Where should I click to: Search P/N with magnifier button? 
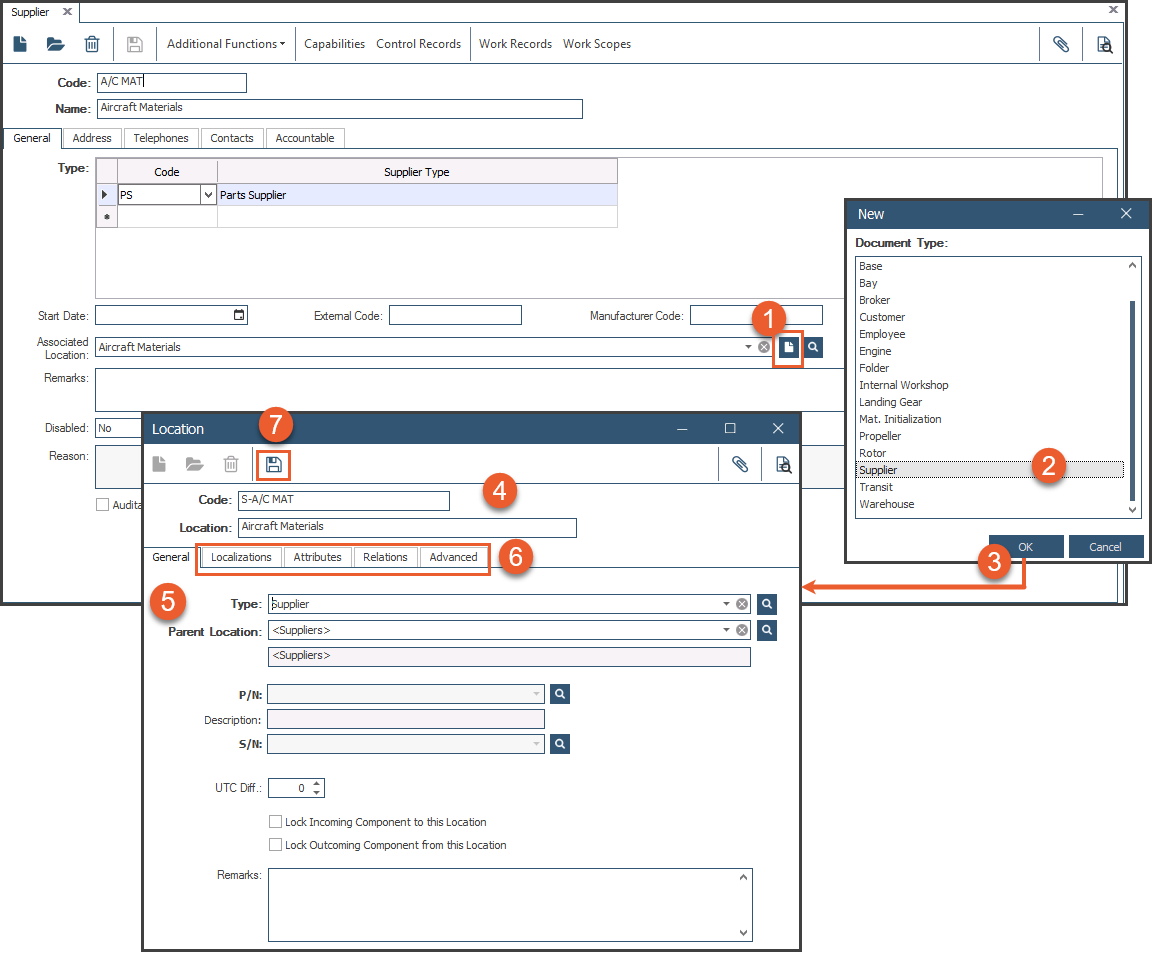coord(560,694)
